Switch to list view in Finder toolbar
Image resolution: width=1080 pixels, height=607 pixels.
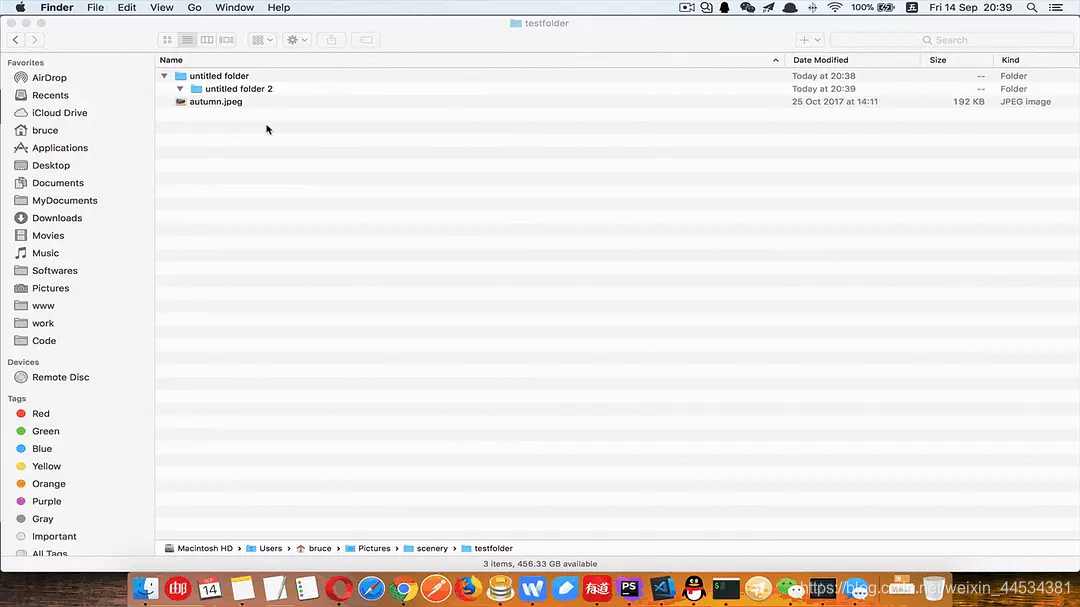[x=187, y=40]
